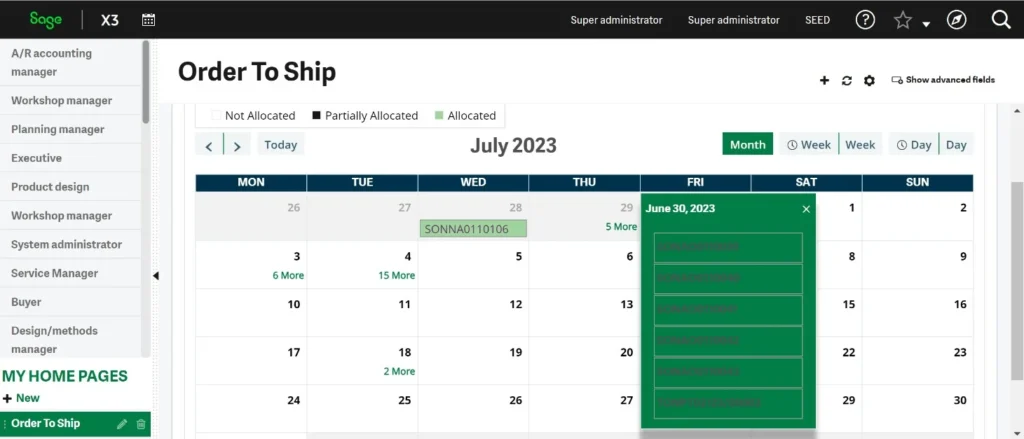
Task: Open Planning manager in sidebar
Action: (x=71, y=129)
